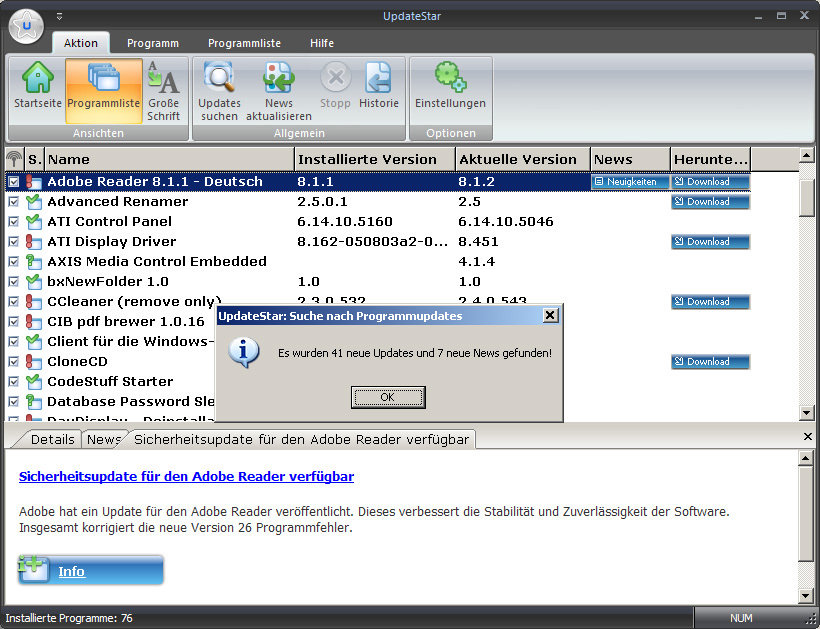The image size is (820, 629).
Task: Select the Sicherheitsupdate für den Adobe Reader tab
Action: click(x=301, y=439)
